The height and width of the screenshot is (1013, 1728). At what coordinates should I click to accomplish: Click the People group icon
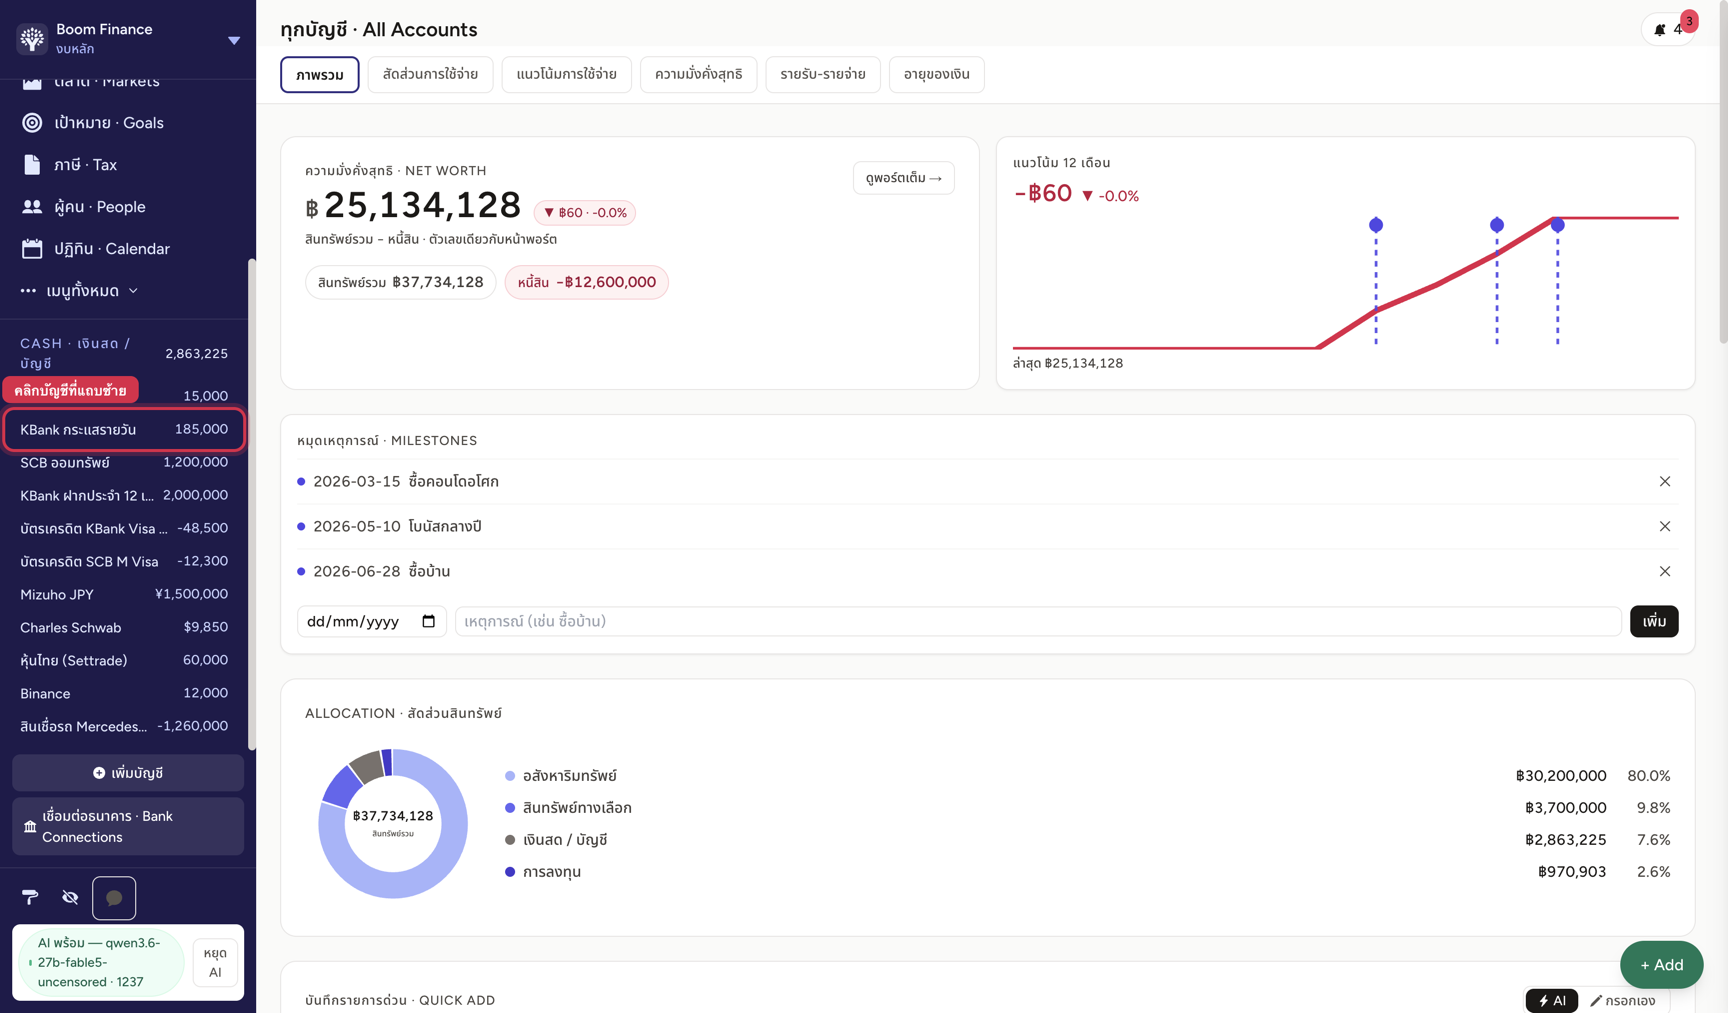[x=32, y=207]
